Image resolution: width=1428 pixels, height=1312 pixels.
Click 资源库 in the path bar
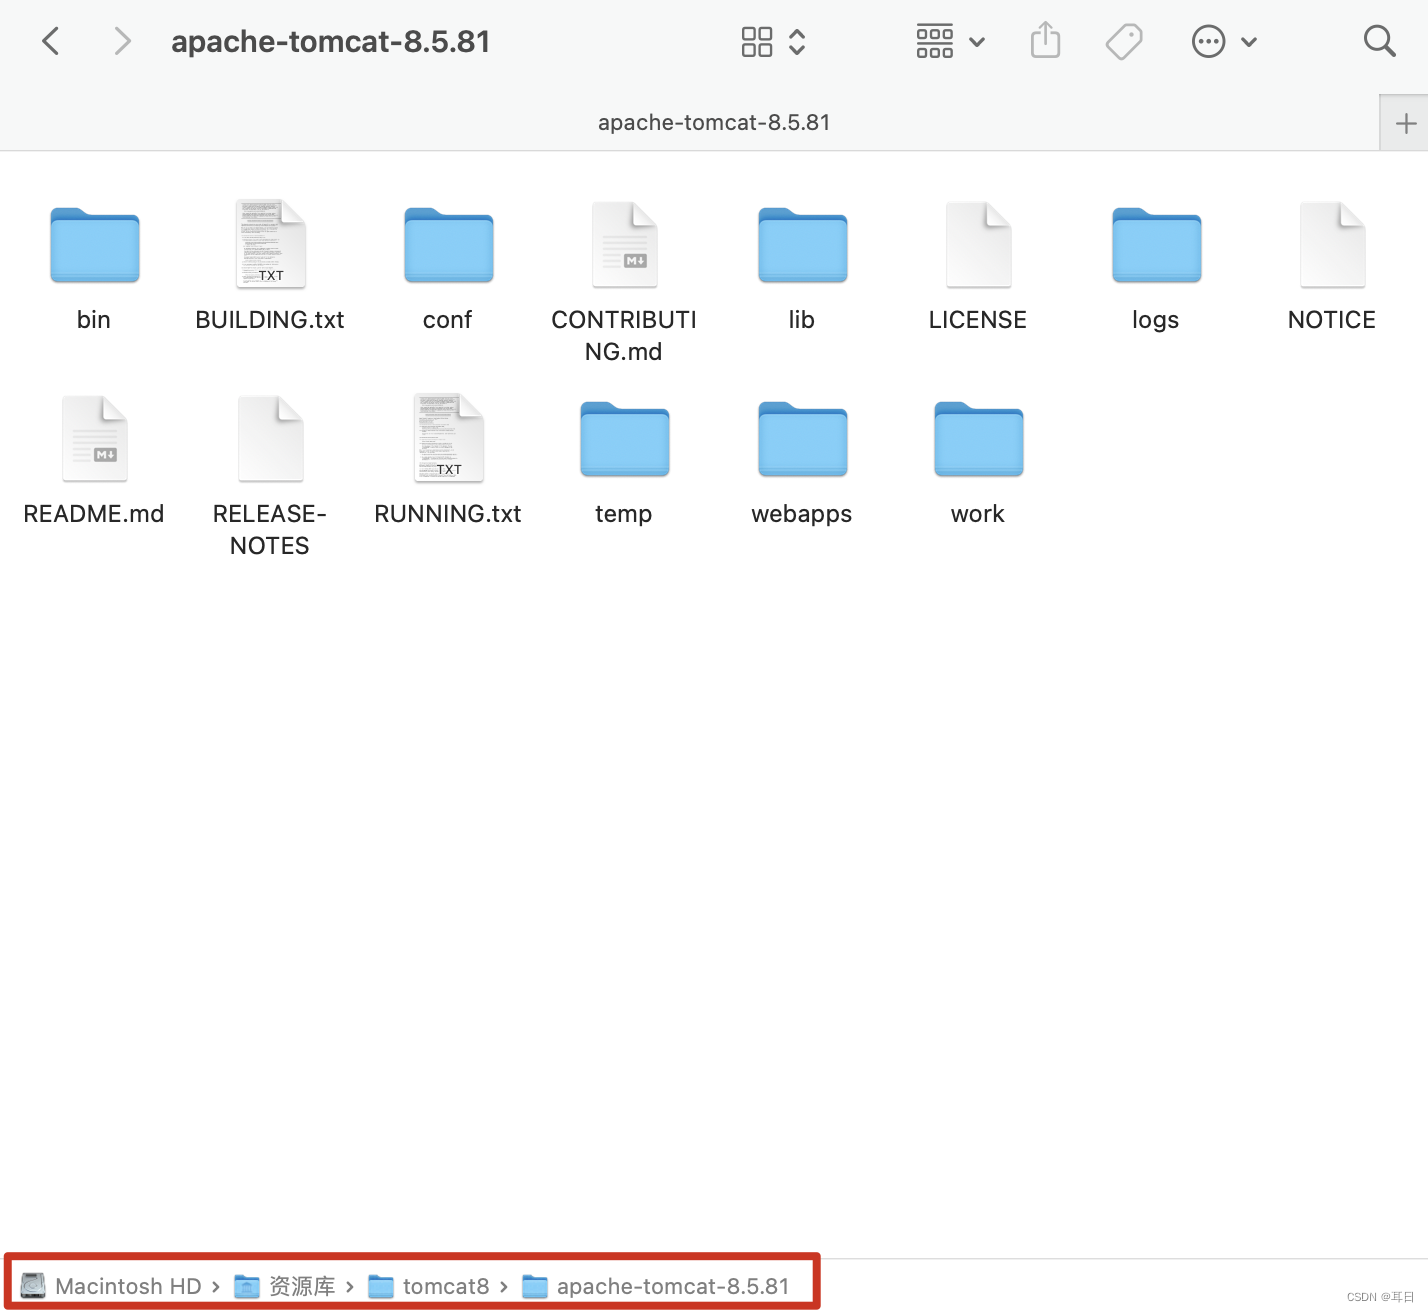[285, 1286]
